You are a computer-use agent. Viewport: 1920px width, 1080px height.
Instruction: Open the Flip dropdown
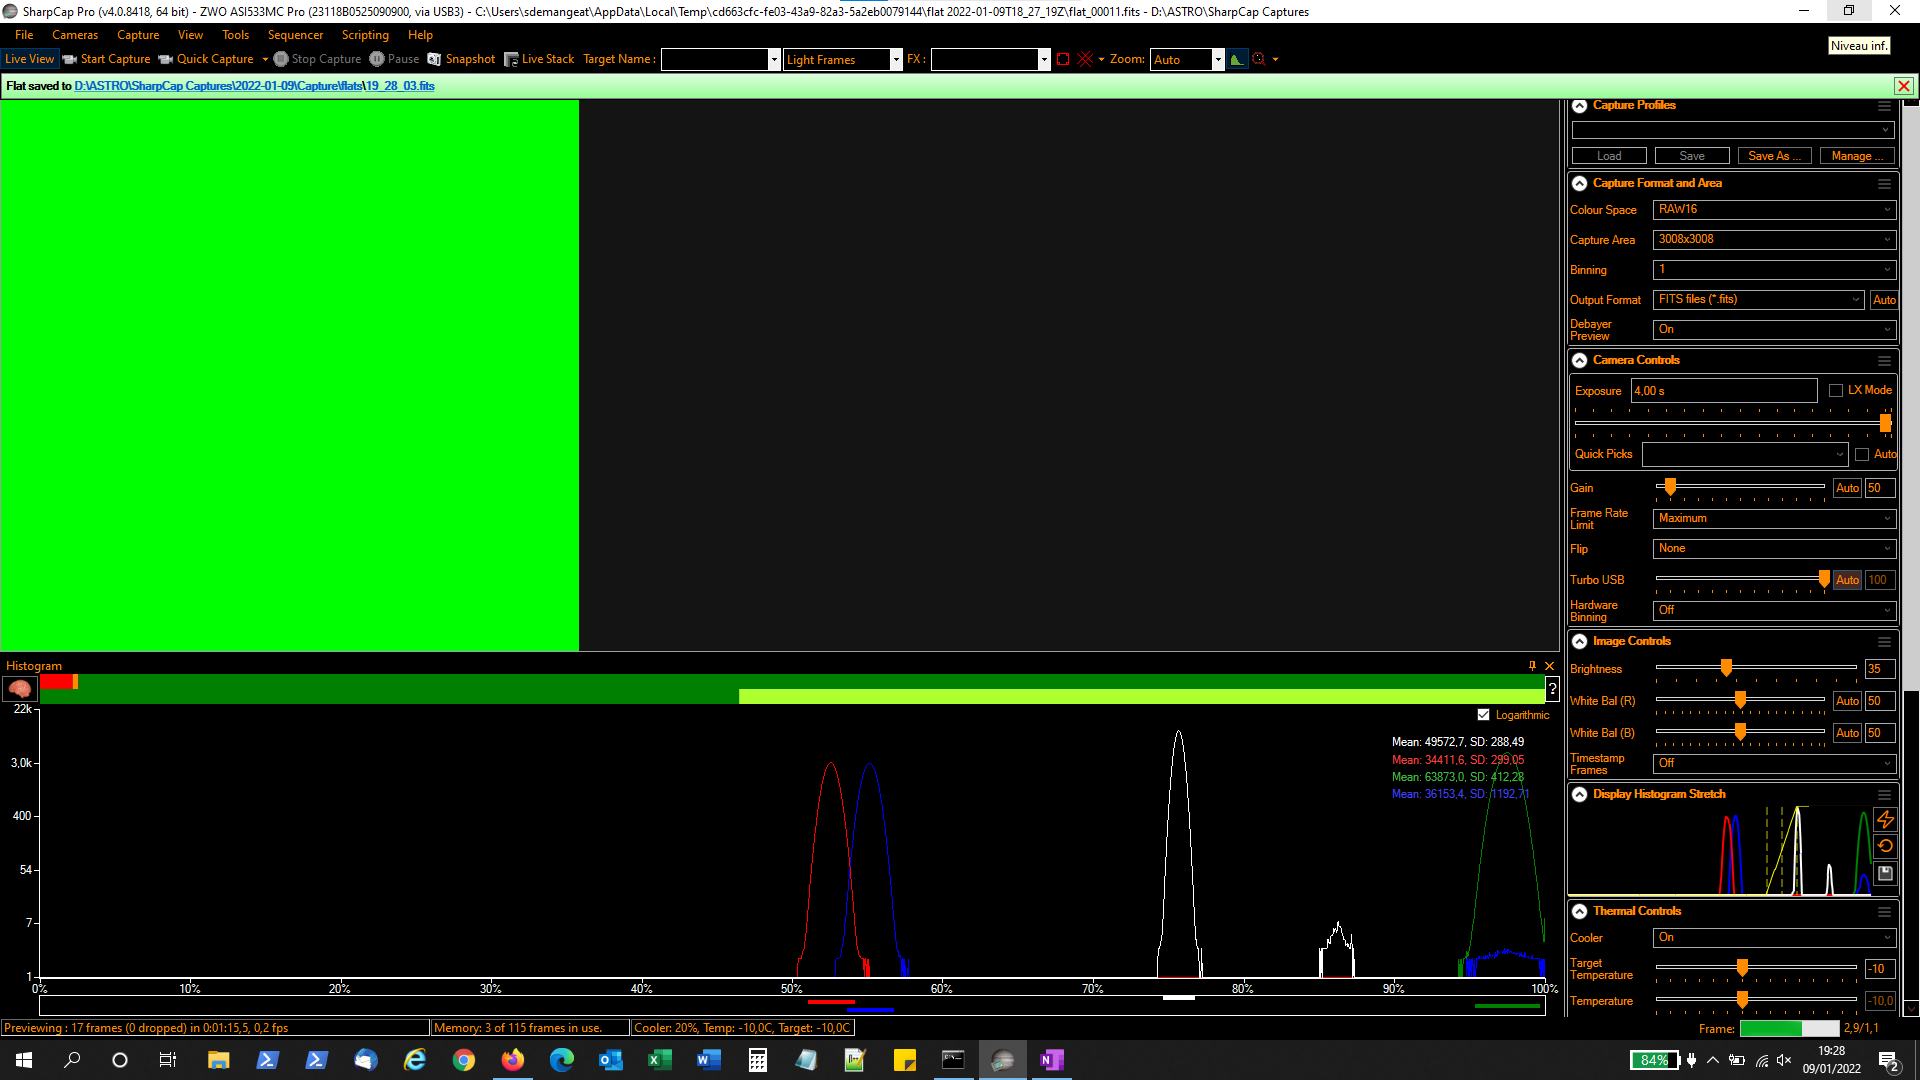click(x=1774, y=549)
